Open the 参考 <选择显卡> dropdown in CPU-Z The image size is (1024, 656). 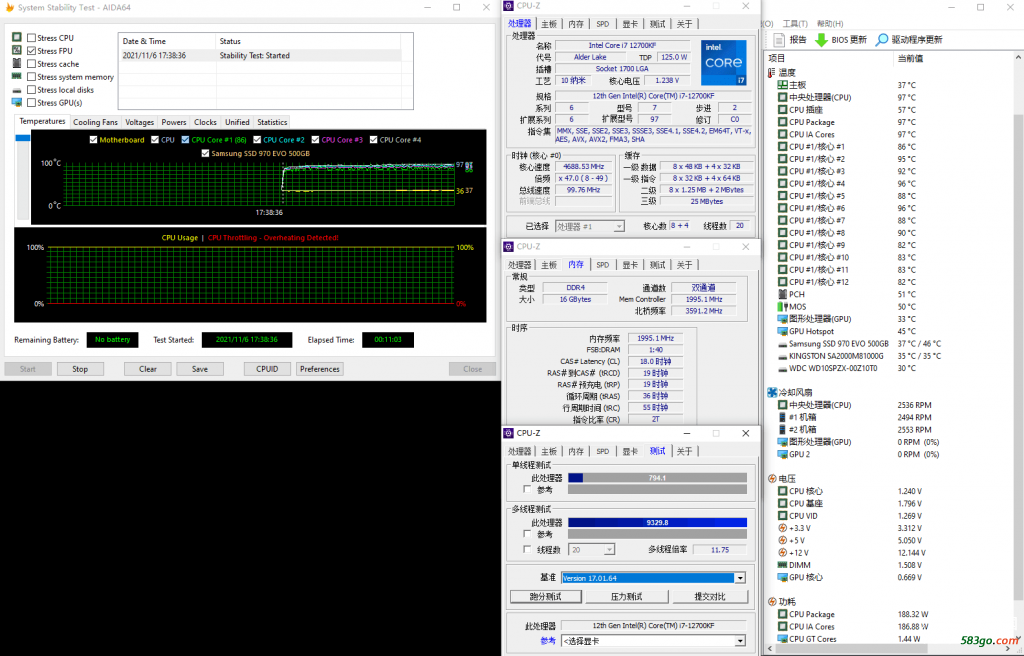[x=740, y=641]
